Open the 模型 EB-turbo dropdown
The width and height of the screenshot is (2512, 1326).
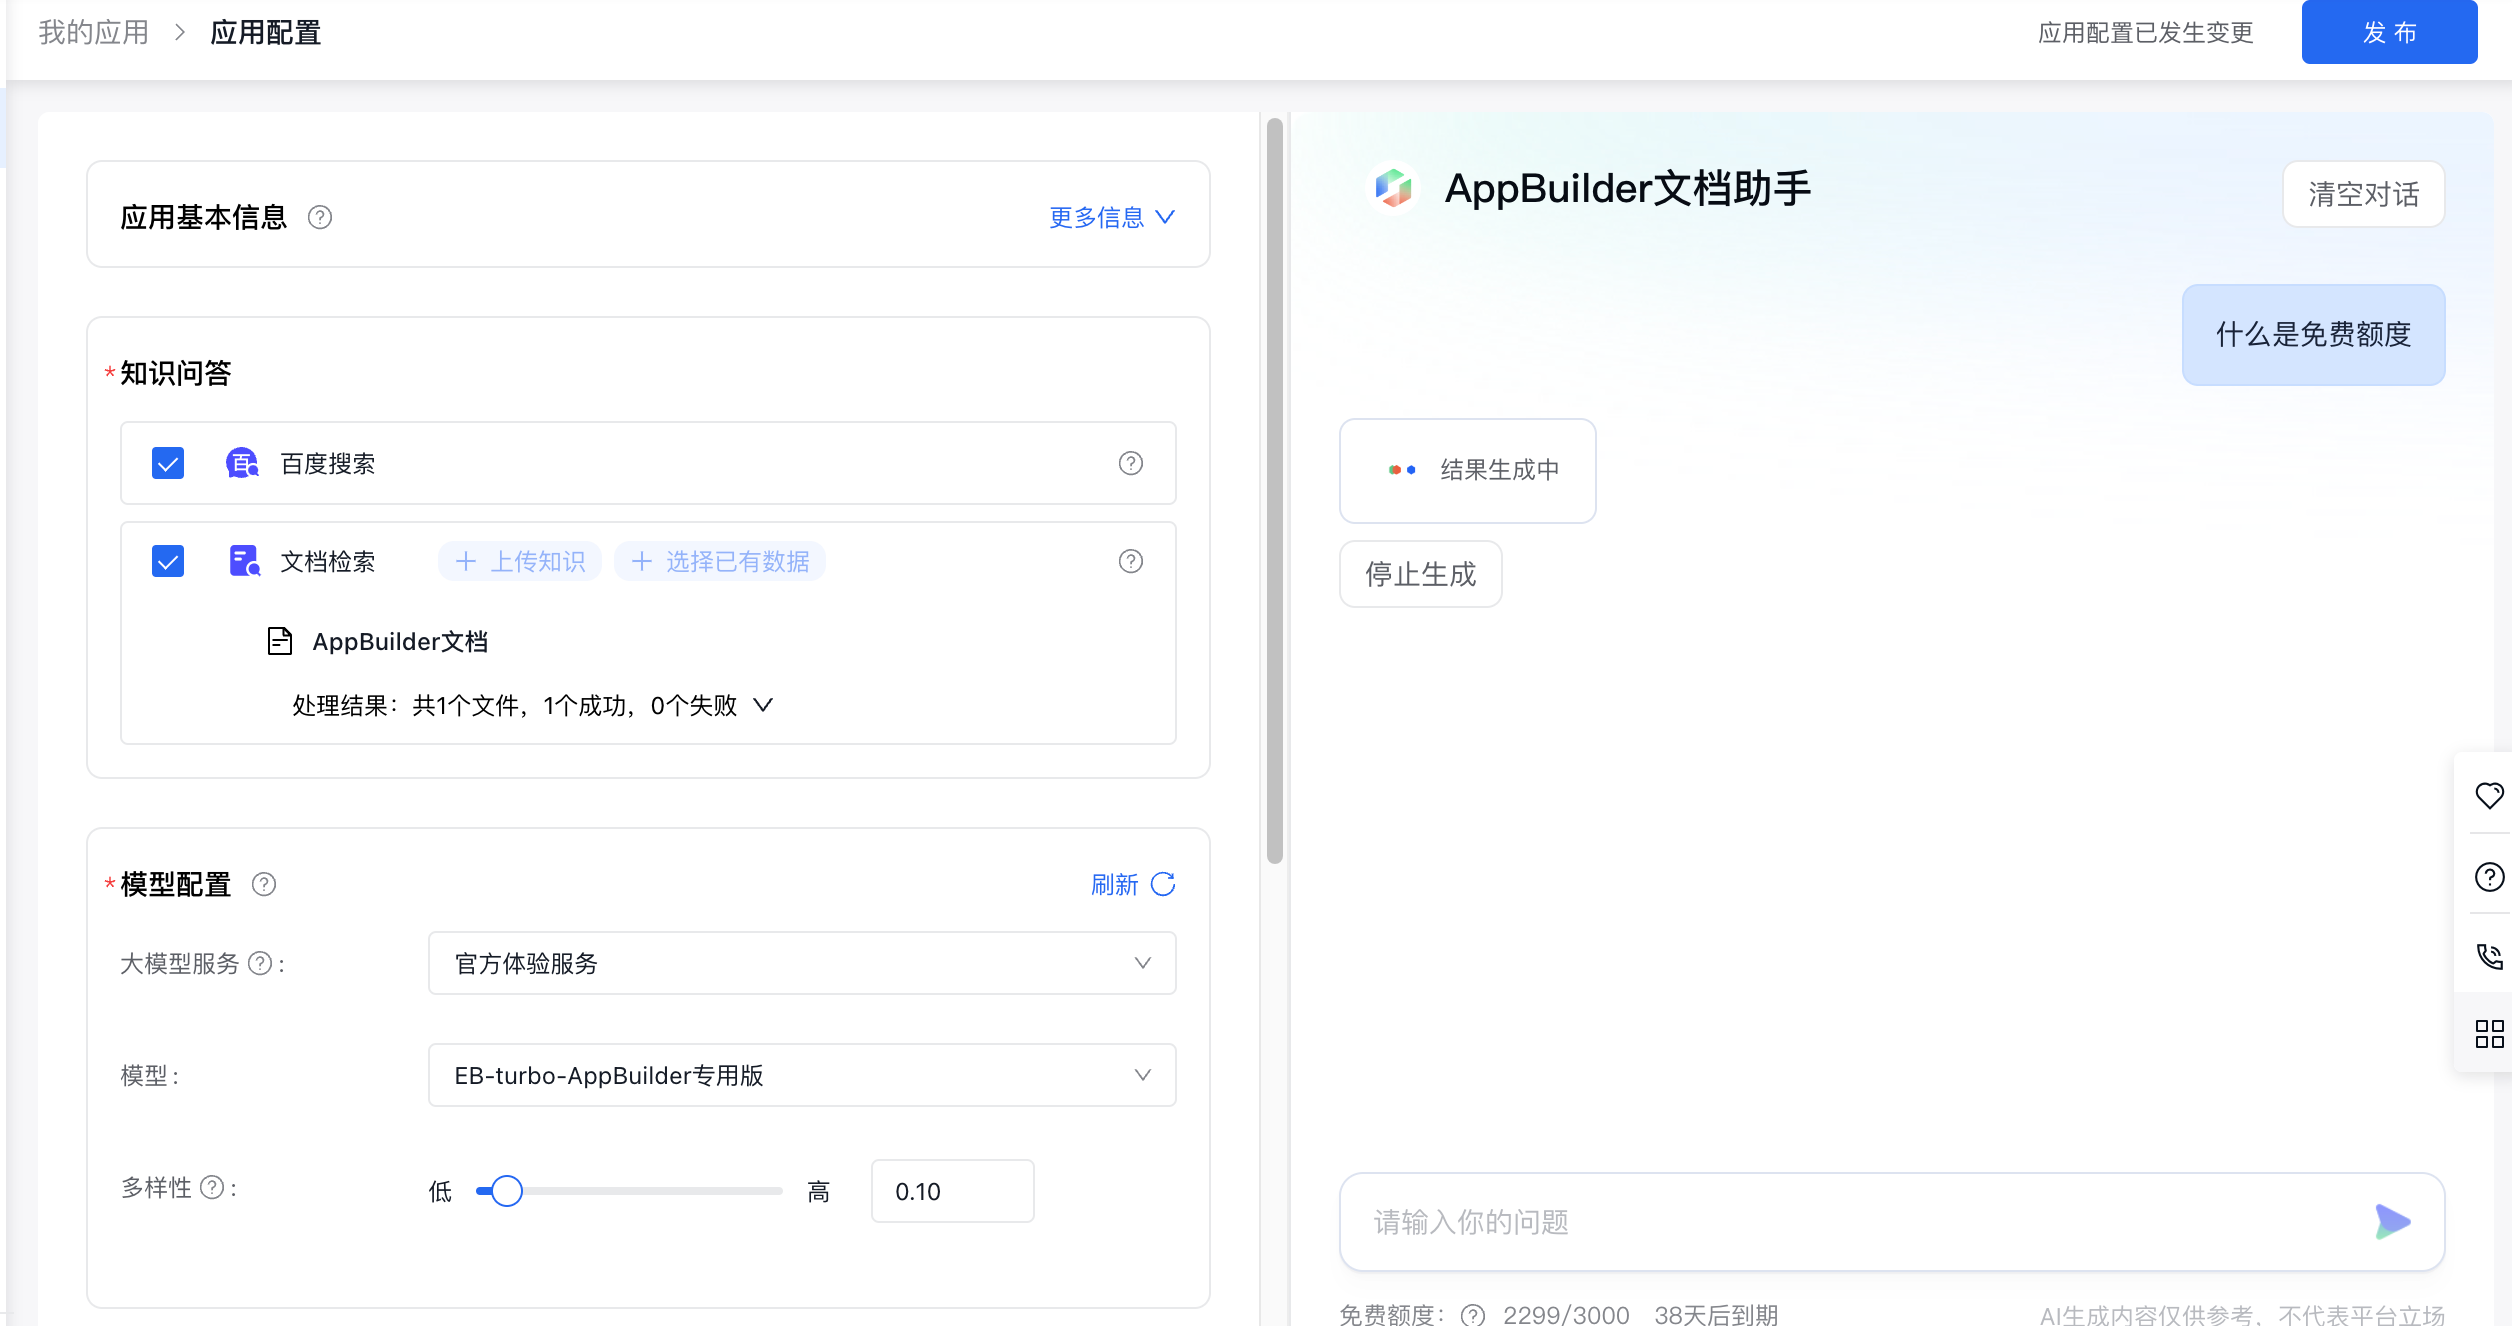(x=801, y=1075)
